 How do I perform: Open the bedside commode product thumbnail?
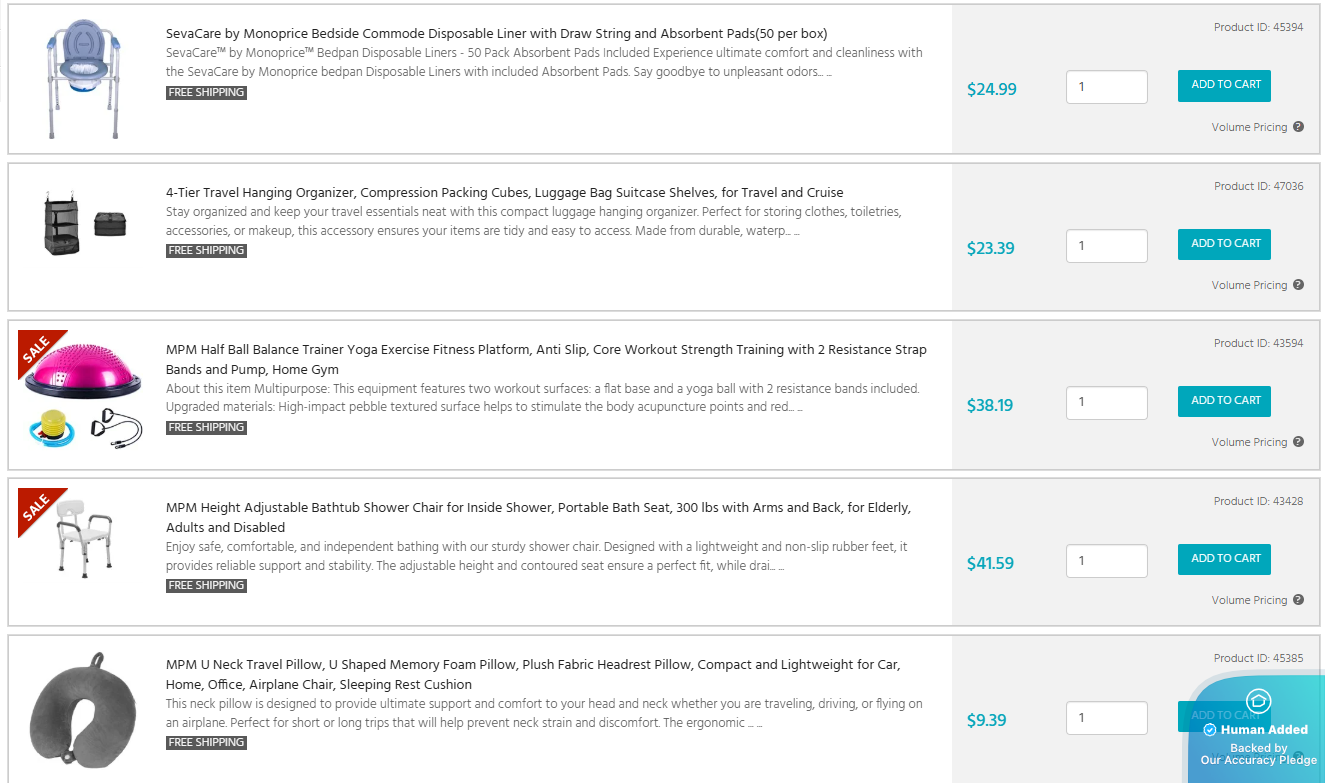click(x=82, y=78)
